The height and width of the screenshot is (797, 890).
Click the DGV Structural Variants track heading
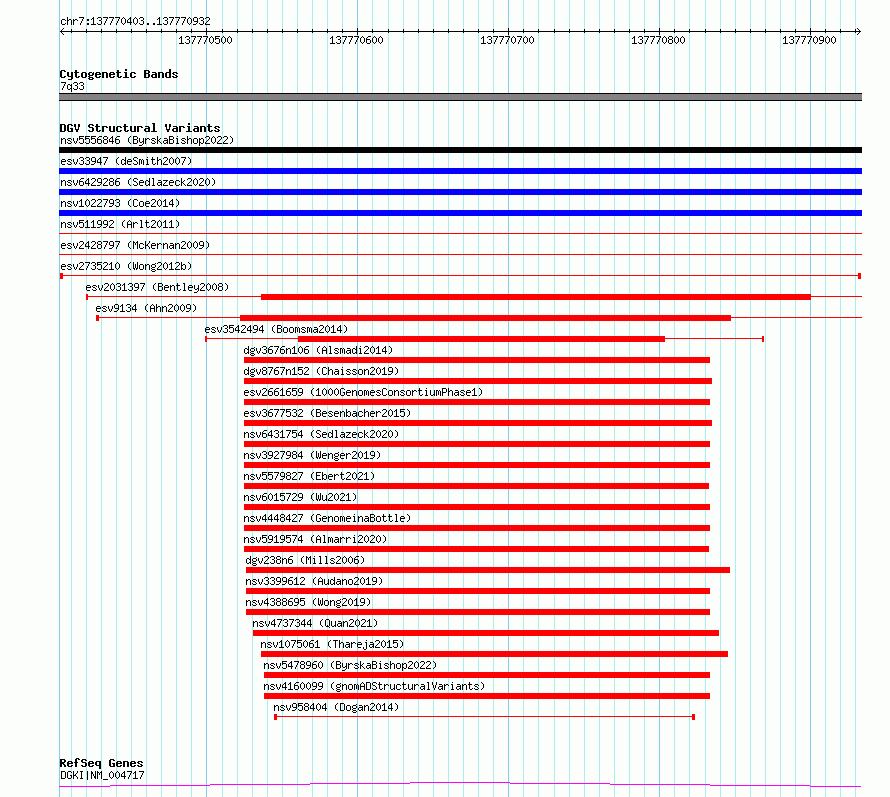(x=140, y=128)
